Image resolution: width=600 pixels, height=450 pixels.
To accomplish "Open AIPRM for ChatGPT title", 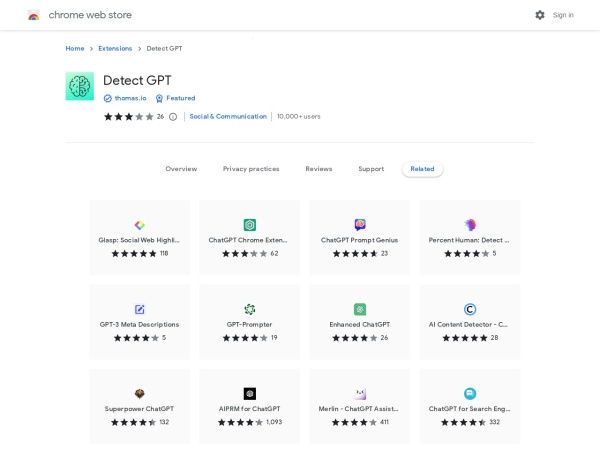I will (x=249, y=409).
